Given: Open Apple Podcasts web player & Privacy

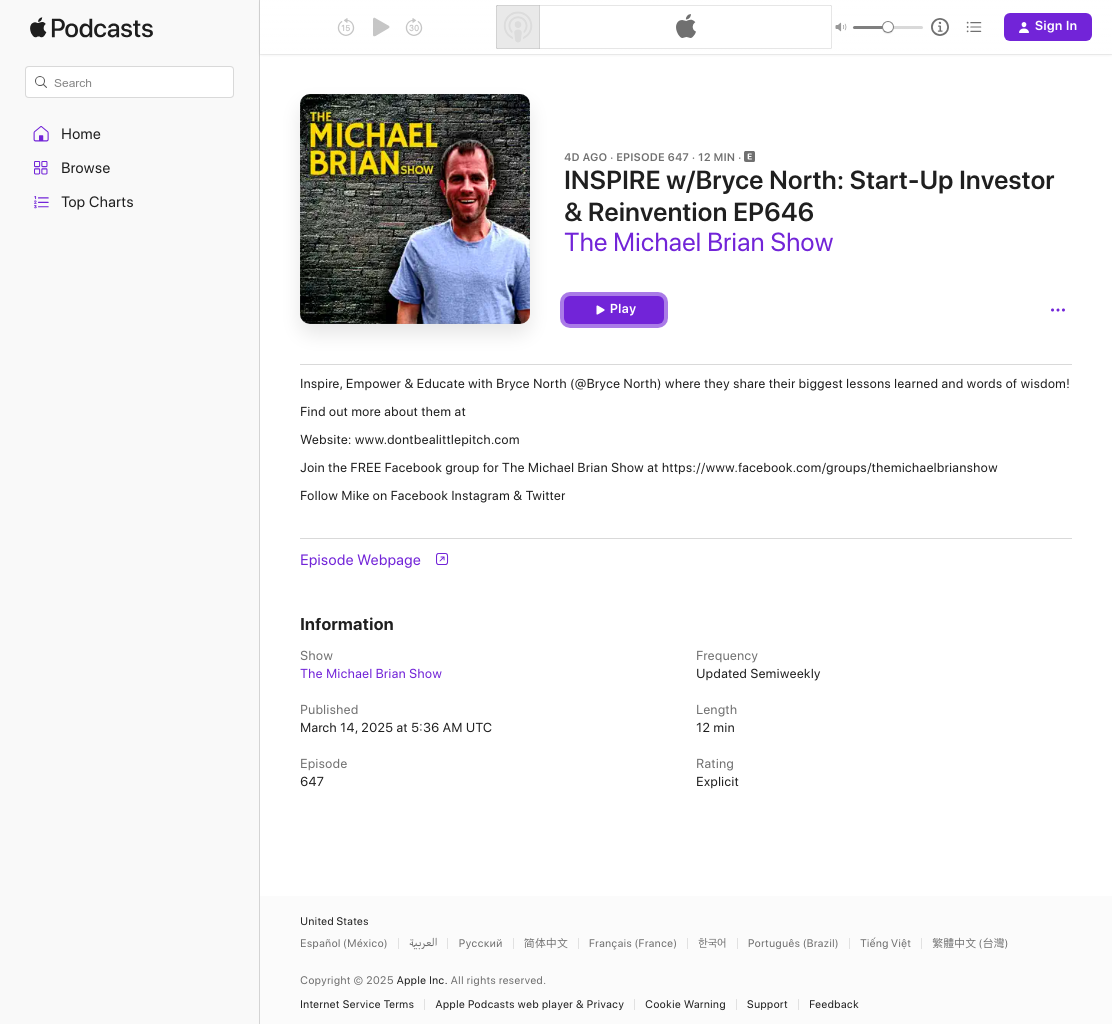Looking at the screenshot, I should [x=529, y=1004].
